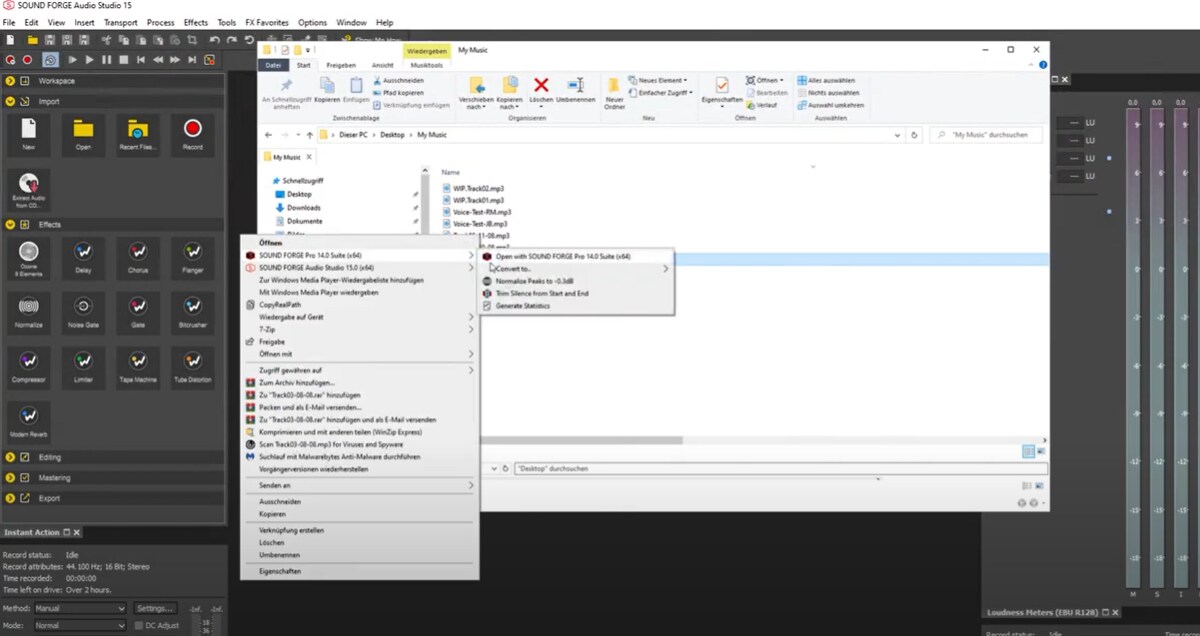The width and height of the screenshot is (1200, 636).
Task: Click Ausschneiden in the Explorer ribbon
Action: 398,80
